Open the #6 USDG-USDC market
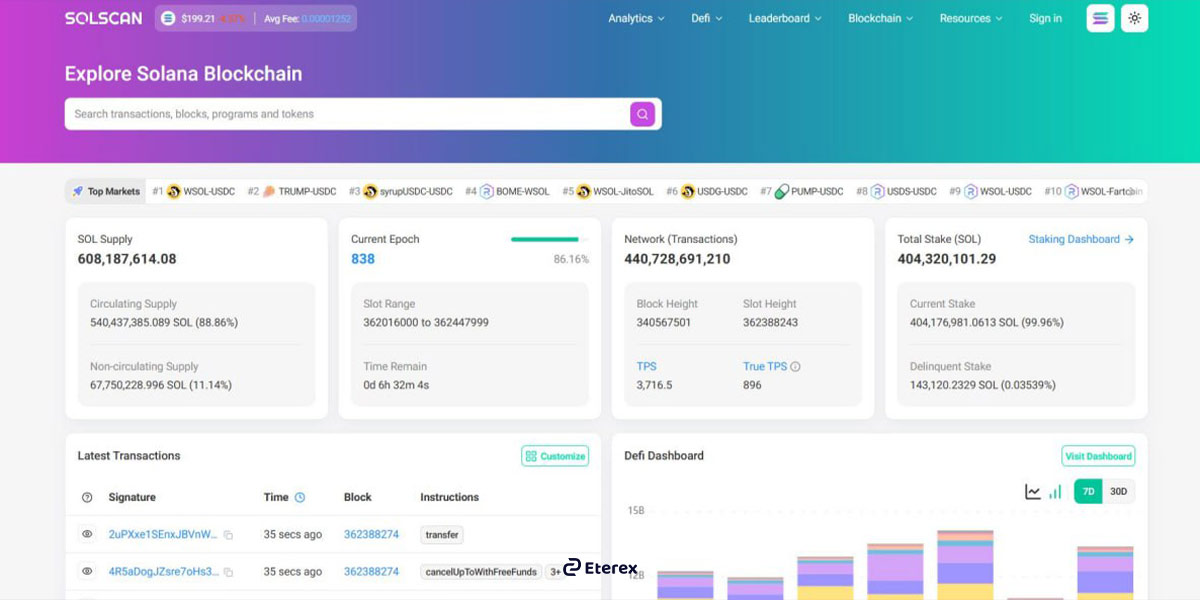1200x600 pixels. pyautogui.click(x=707, y=191)
